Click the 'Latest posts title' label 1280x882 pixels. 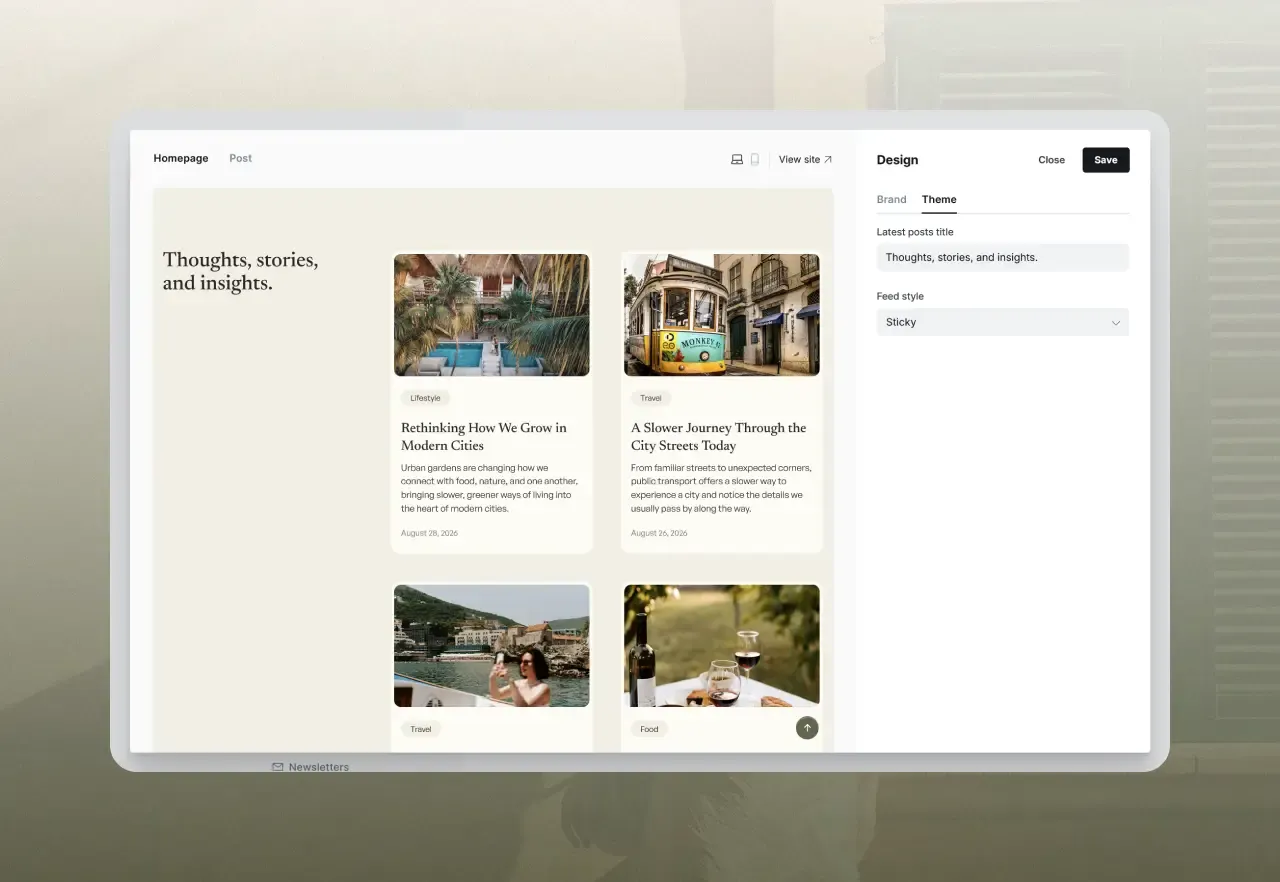click(915, 232)
